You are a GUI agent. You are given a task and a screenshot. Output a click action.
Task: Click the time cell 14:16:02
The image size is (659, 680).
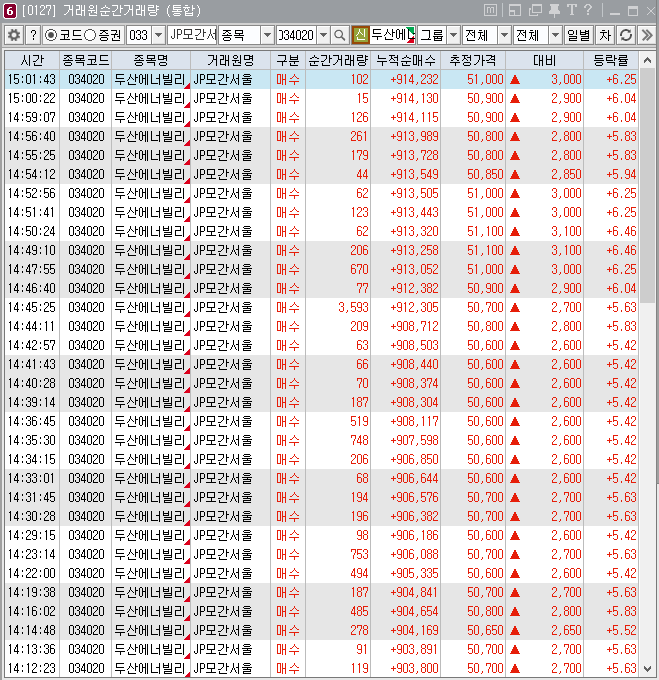(x=32, y=611)
